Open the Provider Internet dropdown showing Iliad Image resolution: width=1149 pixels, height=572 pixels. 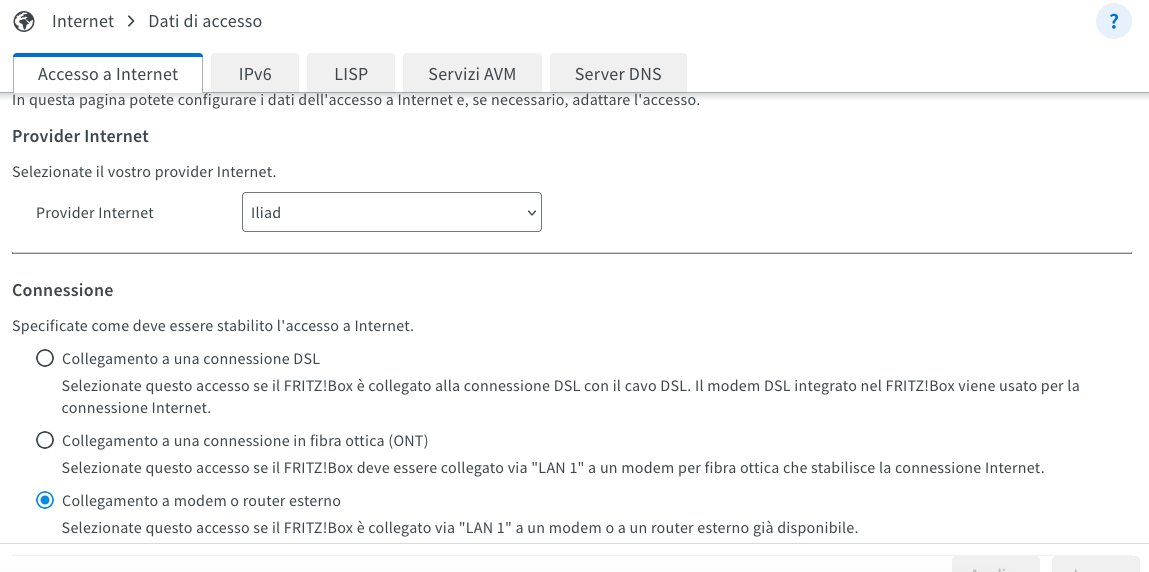pos(391,213)
